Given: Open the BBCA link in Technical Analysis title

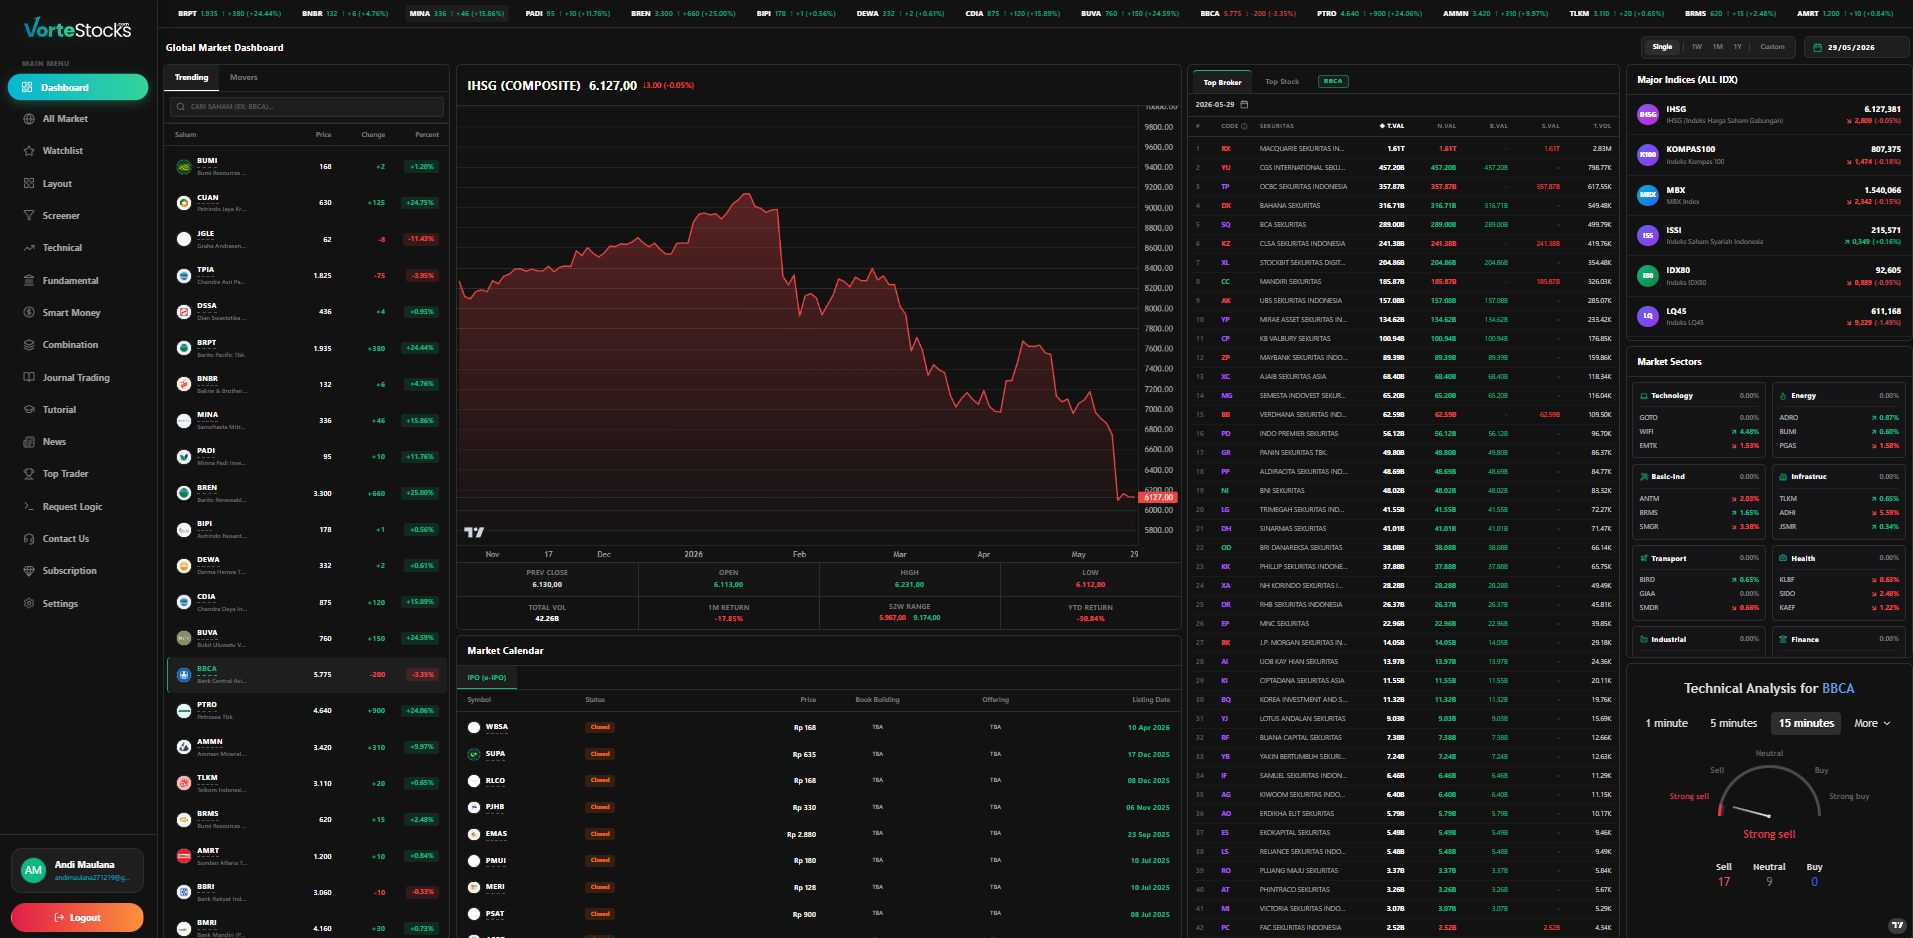Looking at the screenshot, I should click(1838, 689).
